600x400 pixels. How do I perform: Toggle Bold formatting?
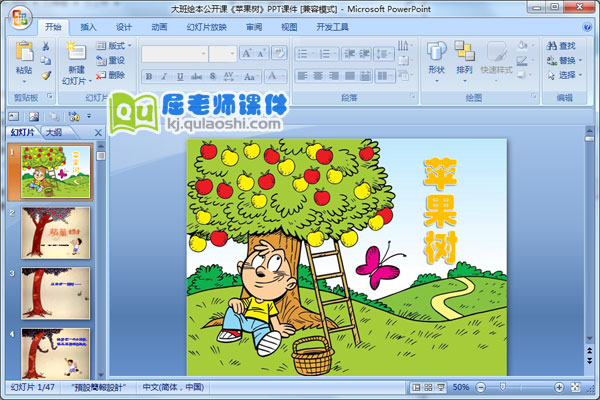[x=149, y=76]
